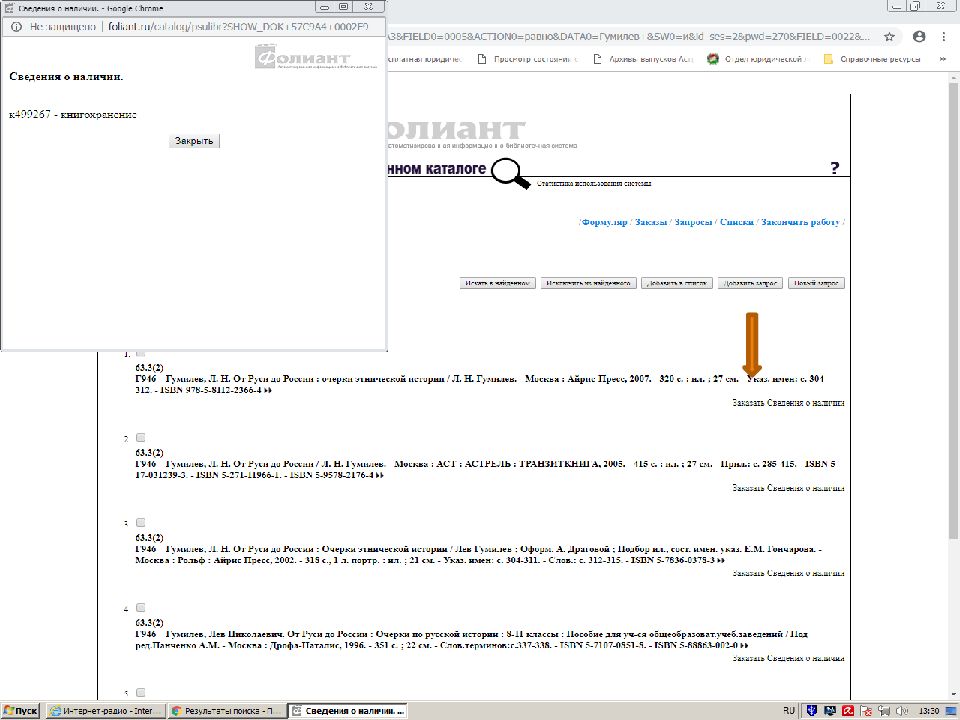This screenshot has width=960, height=720.
Task: Check the box for search result 3
Action: [140, 523]
